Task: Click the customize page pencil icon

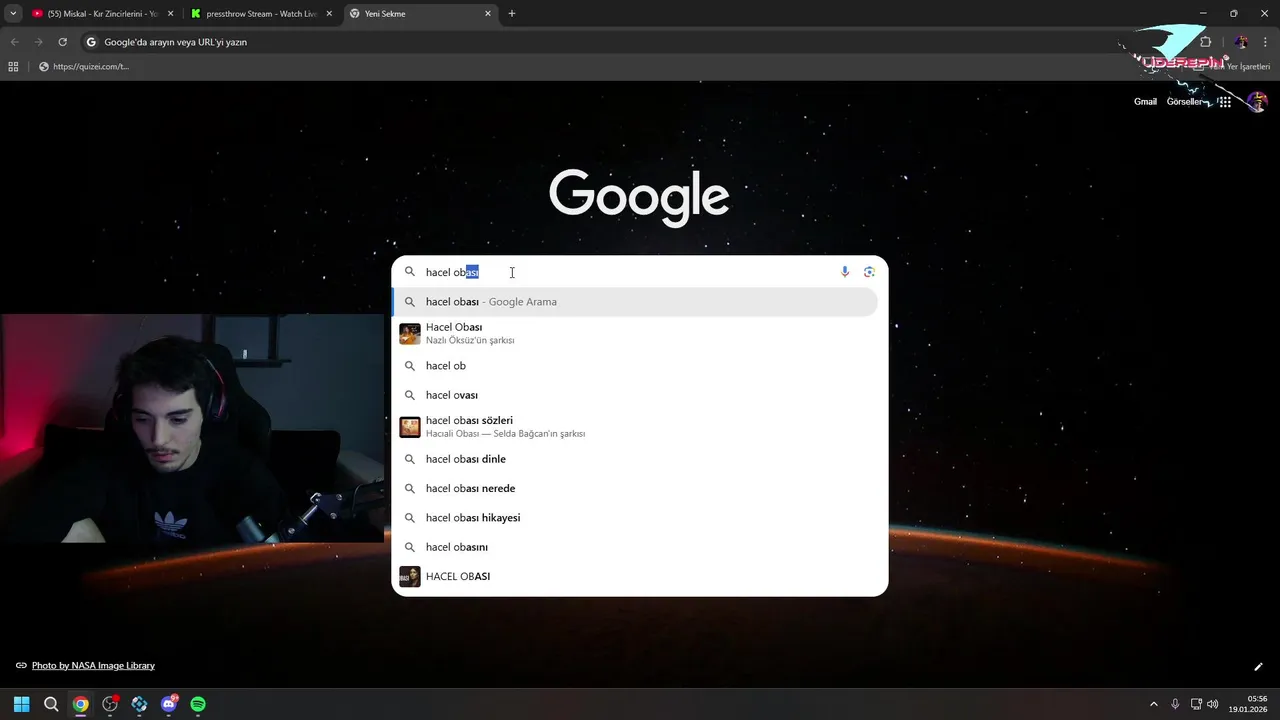Action: (1258, 666)
